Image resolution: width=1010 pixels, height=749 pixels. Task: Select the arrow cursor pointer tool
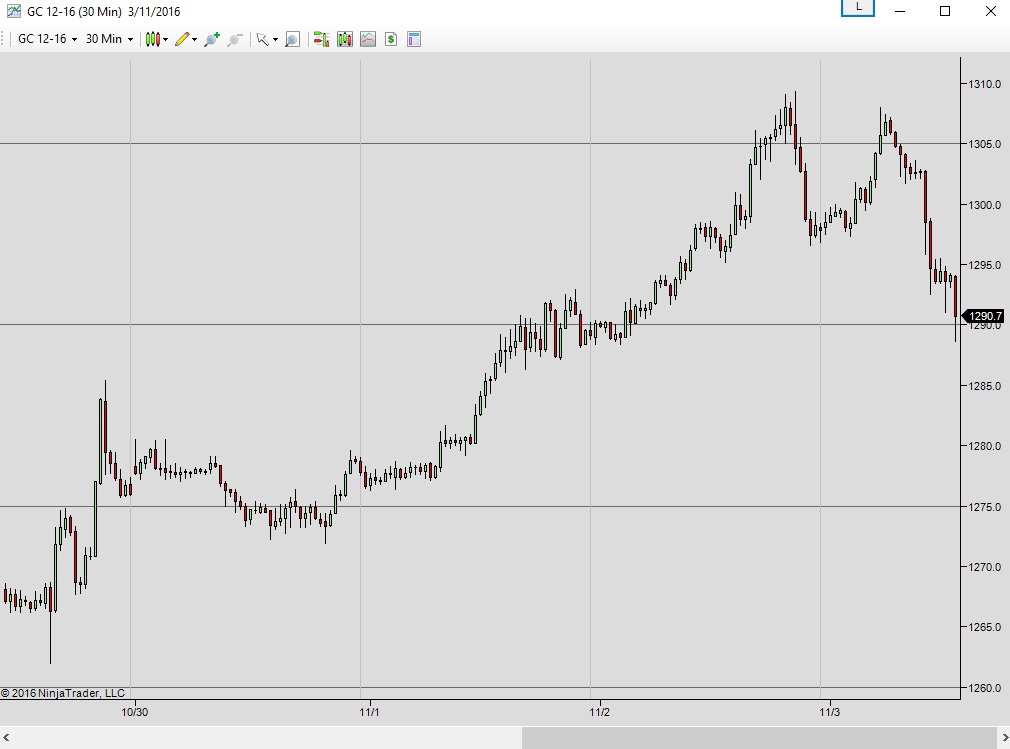coord(262,39)
